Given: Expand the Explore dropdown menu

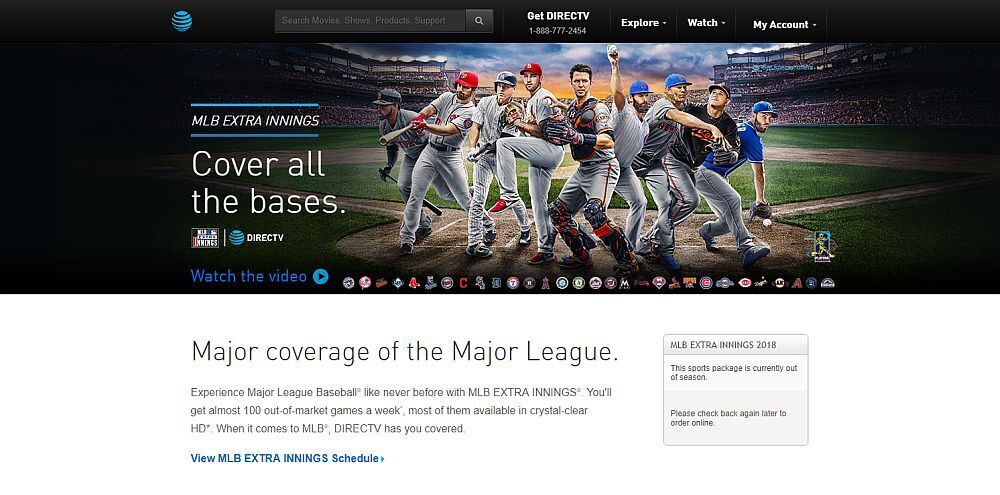Looking at the screenshot, I should pos(643,22).
